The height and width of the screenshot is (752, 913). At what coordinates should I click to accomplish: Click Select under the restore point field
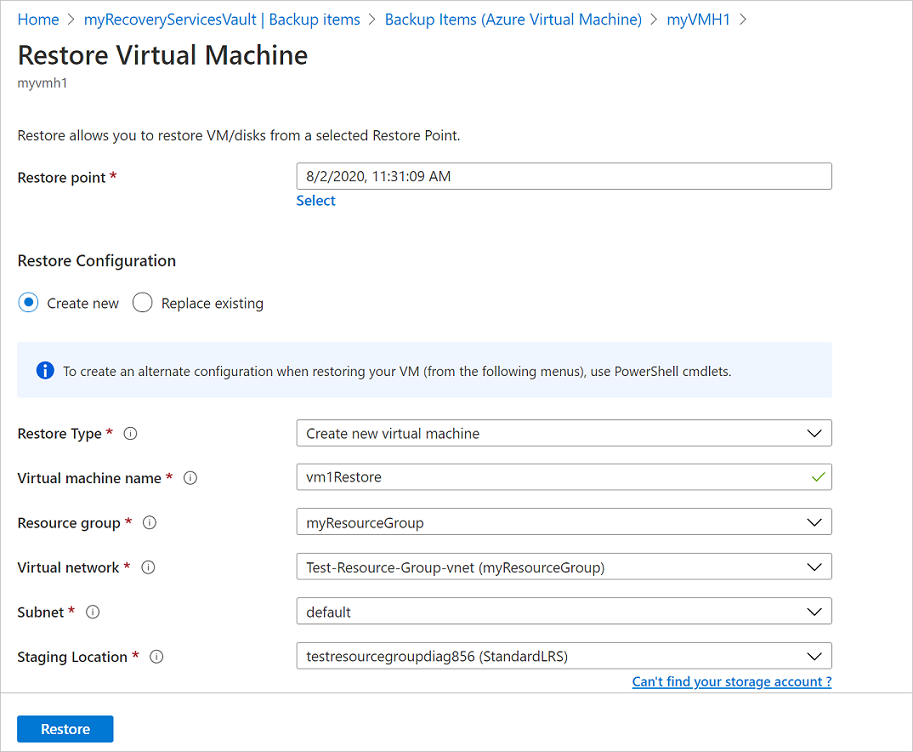click(x=315, y=200)
